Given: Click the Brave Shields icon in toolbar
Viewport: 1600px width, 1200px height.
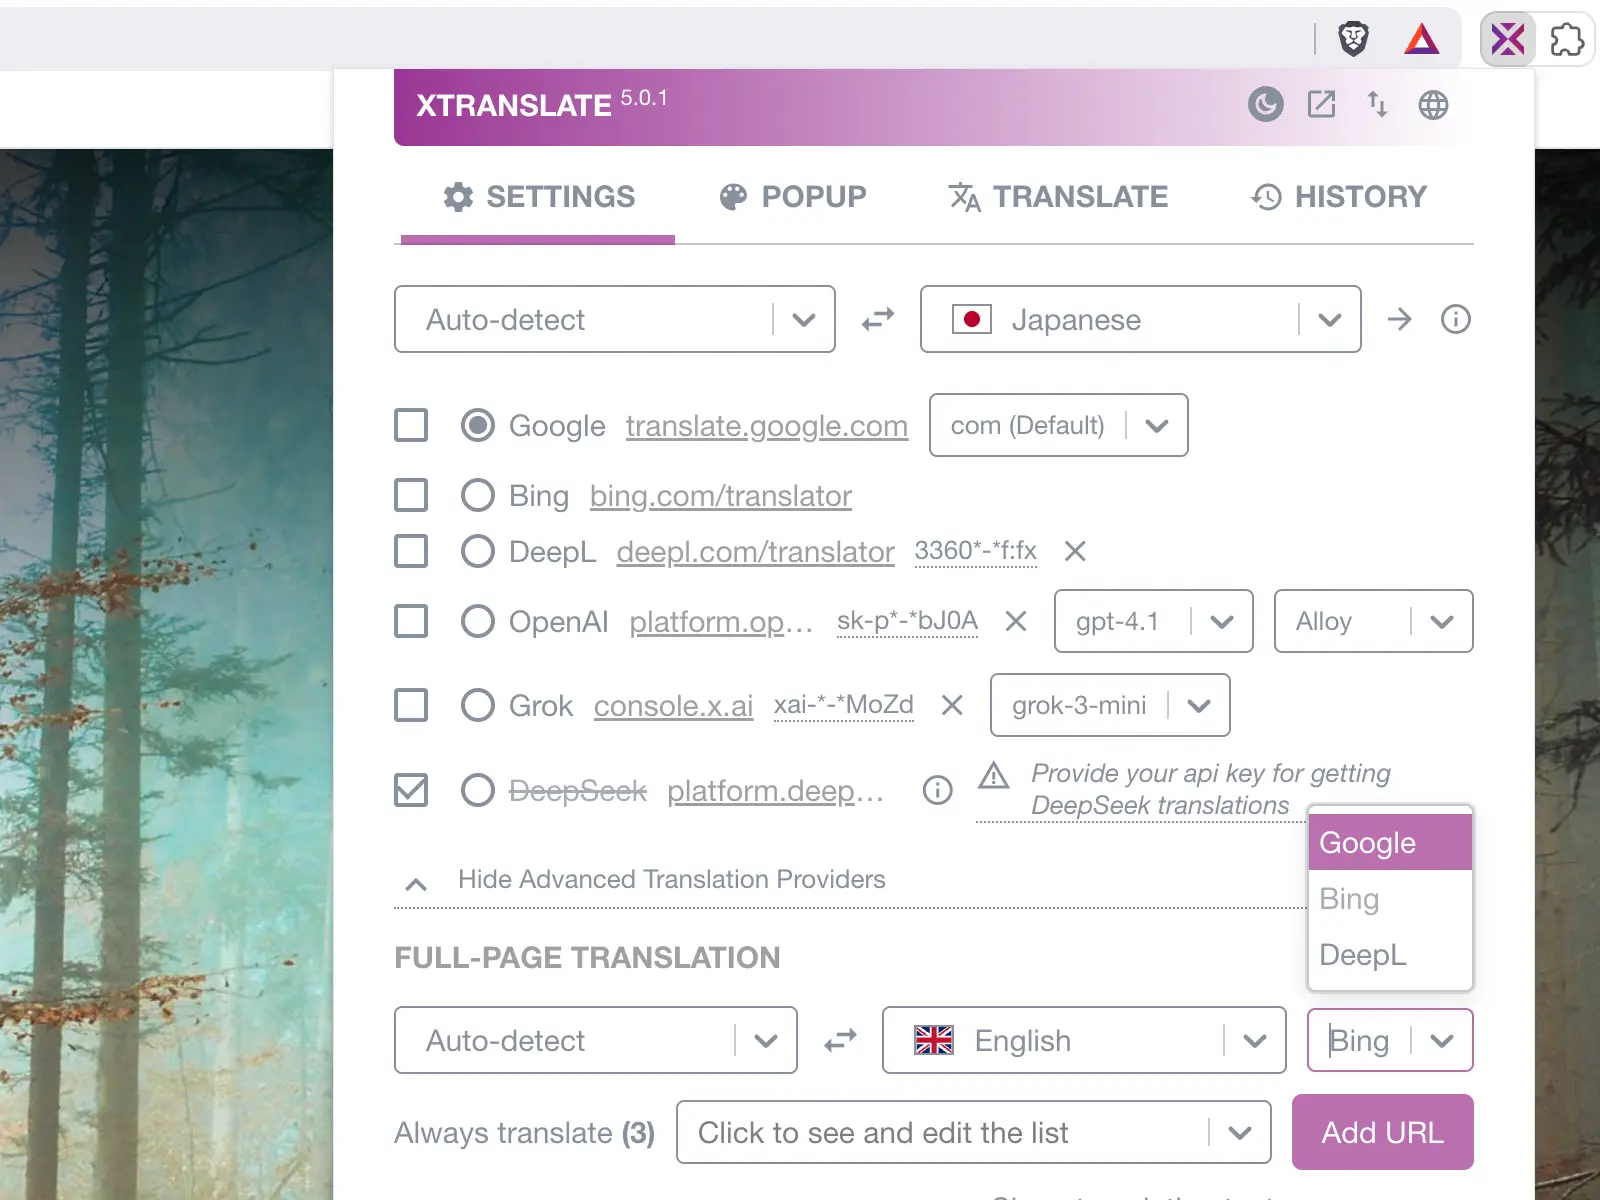Looking at the screenshot, I should [x=1353, y=40].
